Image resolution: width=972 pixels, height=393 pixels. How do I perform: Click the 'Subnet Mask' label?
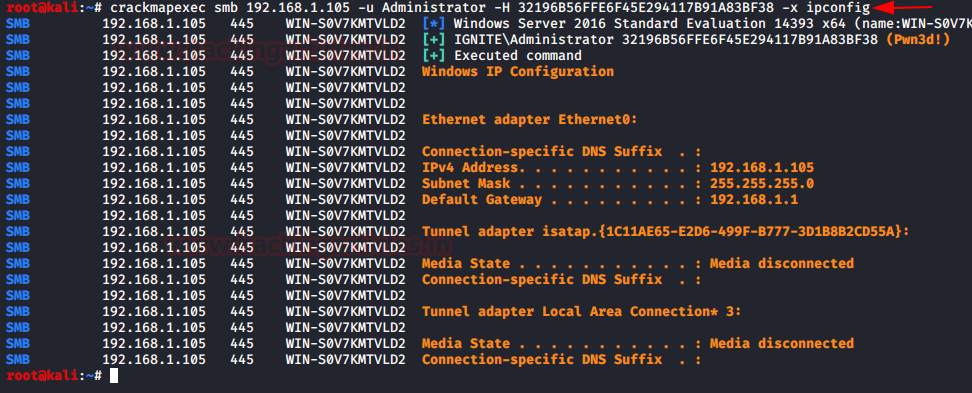466,183
